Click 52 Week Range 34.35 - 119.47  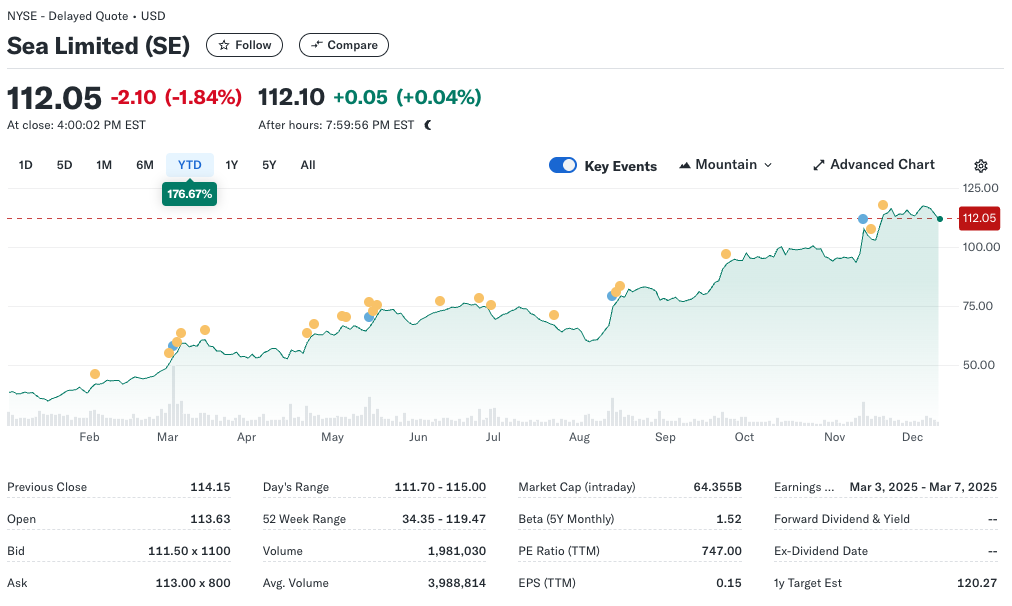click(444, 519)
